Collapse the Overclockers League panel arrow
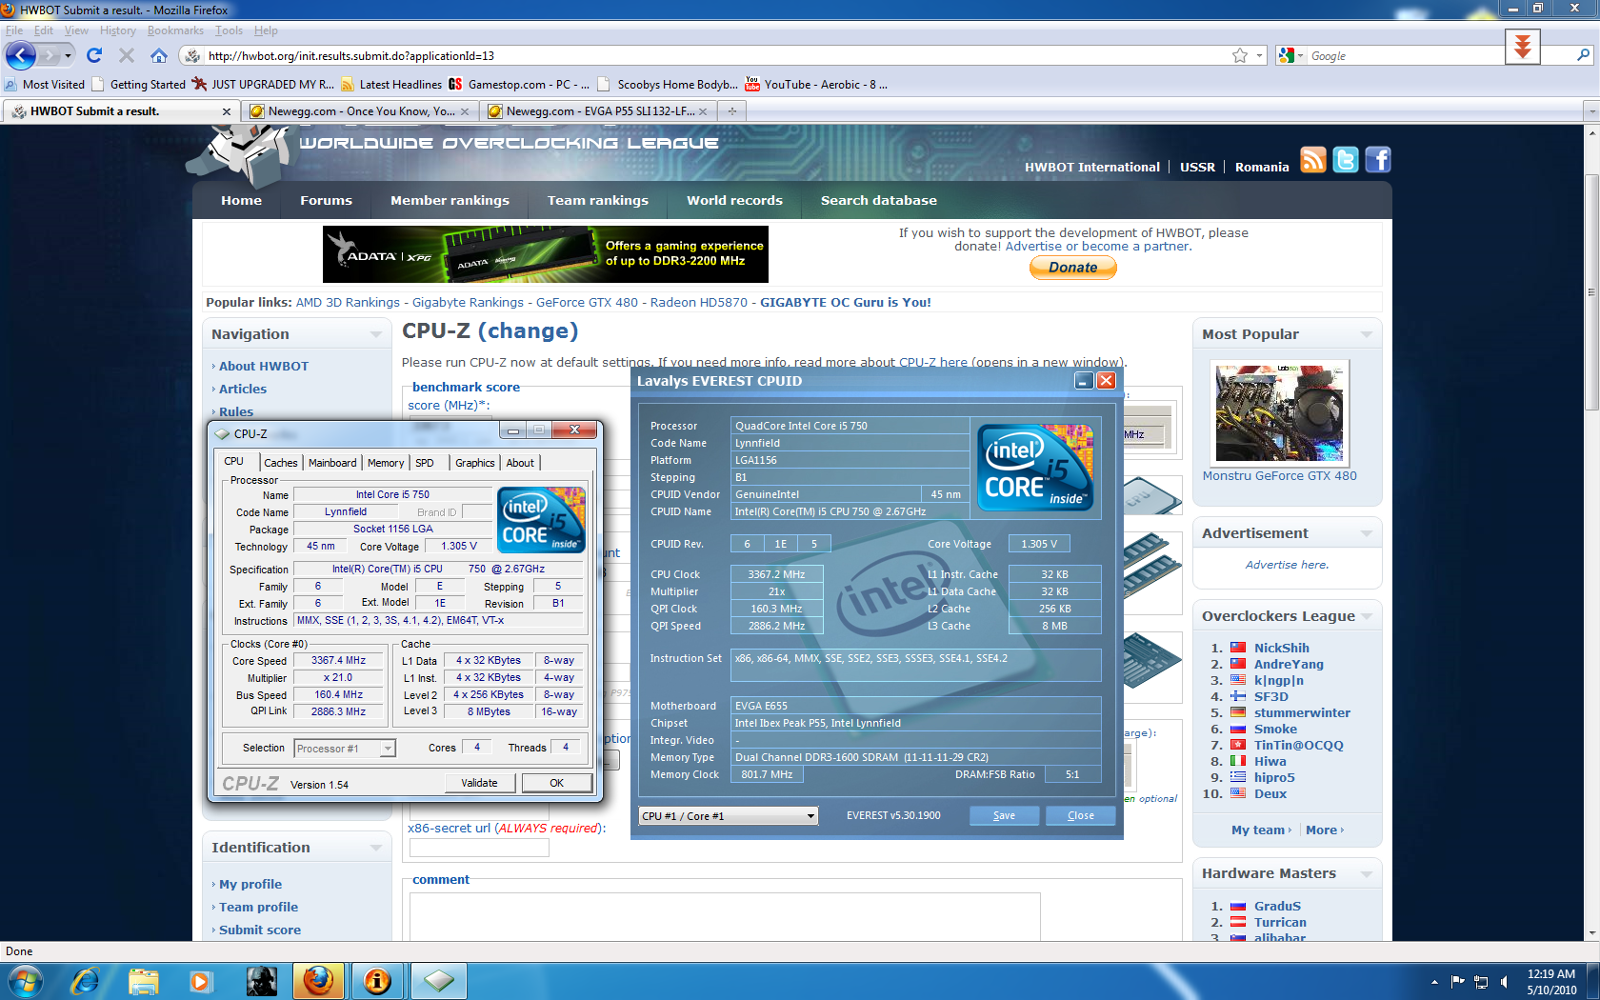The image size is (1600, 1000). coord(1366,616)
